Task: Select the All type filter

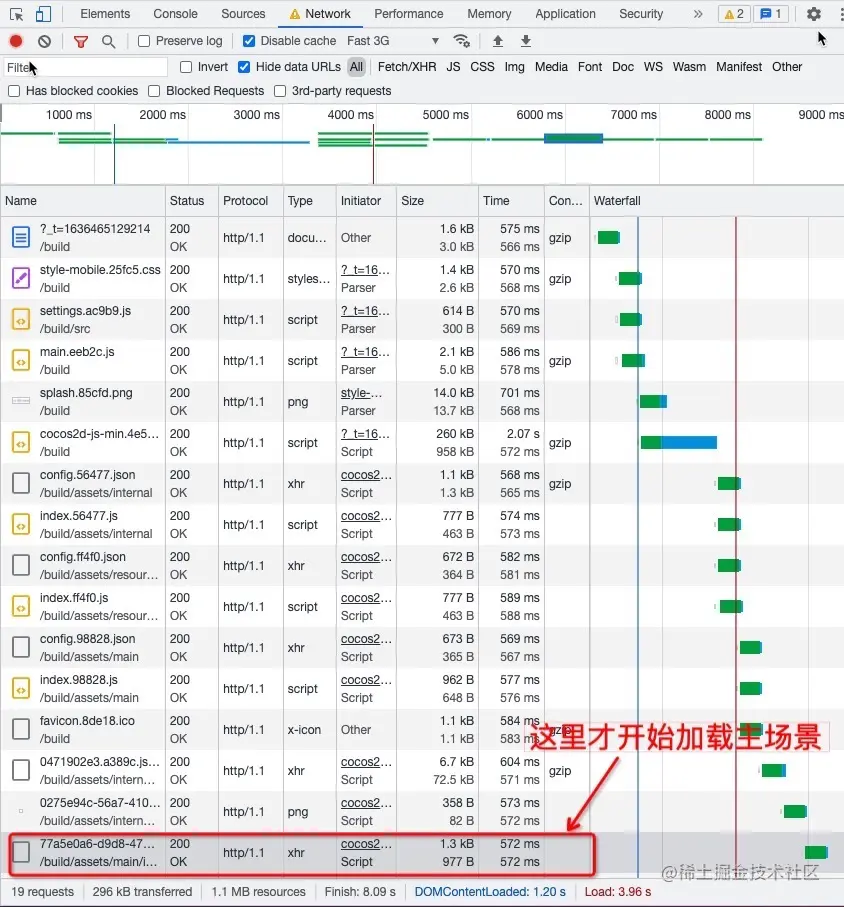Action: click(x=356, y=67)
